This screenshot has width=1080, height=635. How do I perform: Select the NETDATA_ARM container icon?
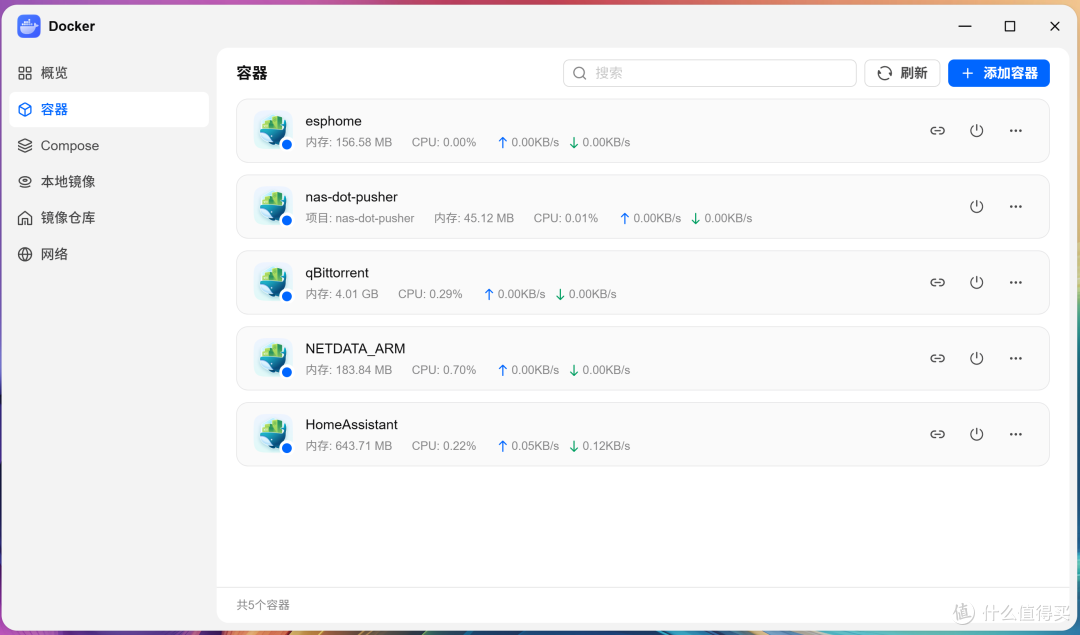click(273, 357)
